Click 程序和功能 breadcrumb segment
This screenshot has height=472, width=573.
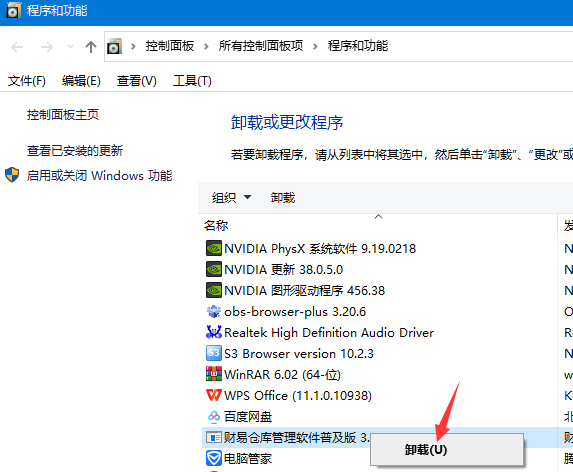(x=358, y=46)
